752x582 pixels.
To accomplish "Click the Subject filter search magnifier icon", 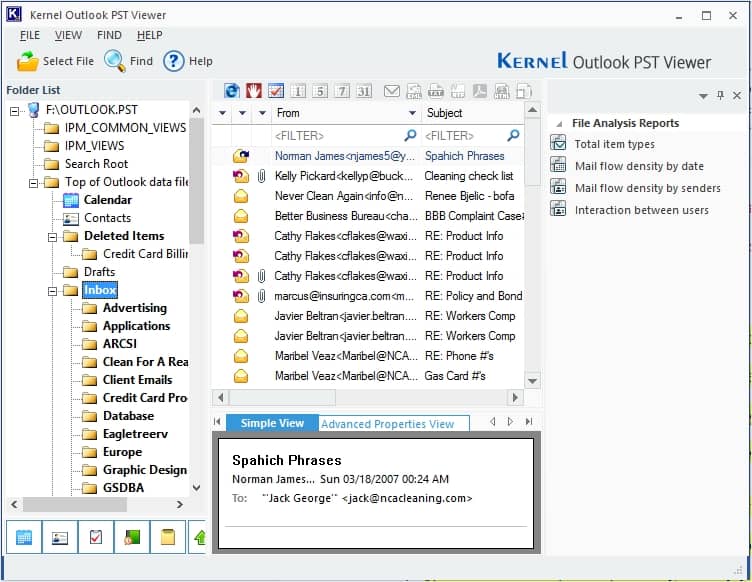I will click(513, 136).
